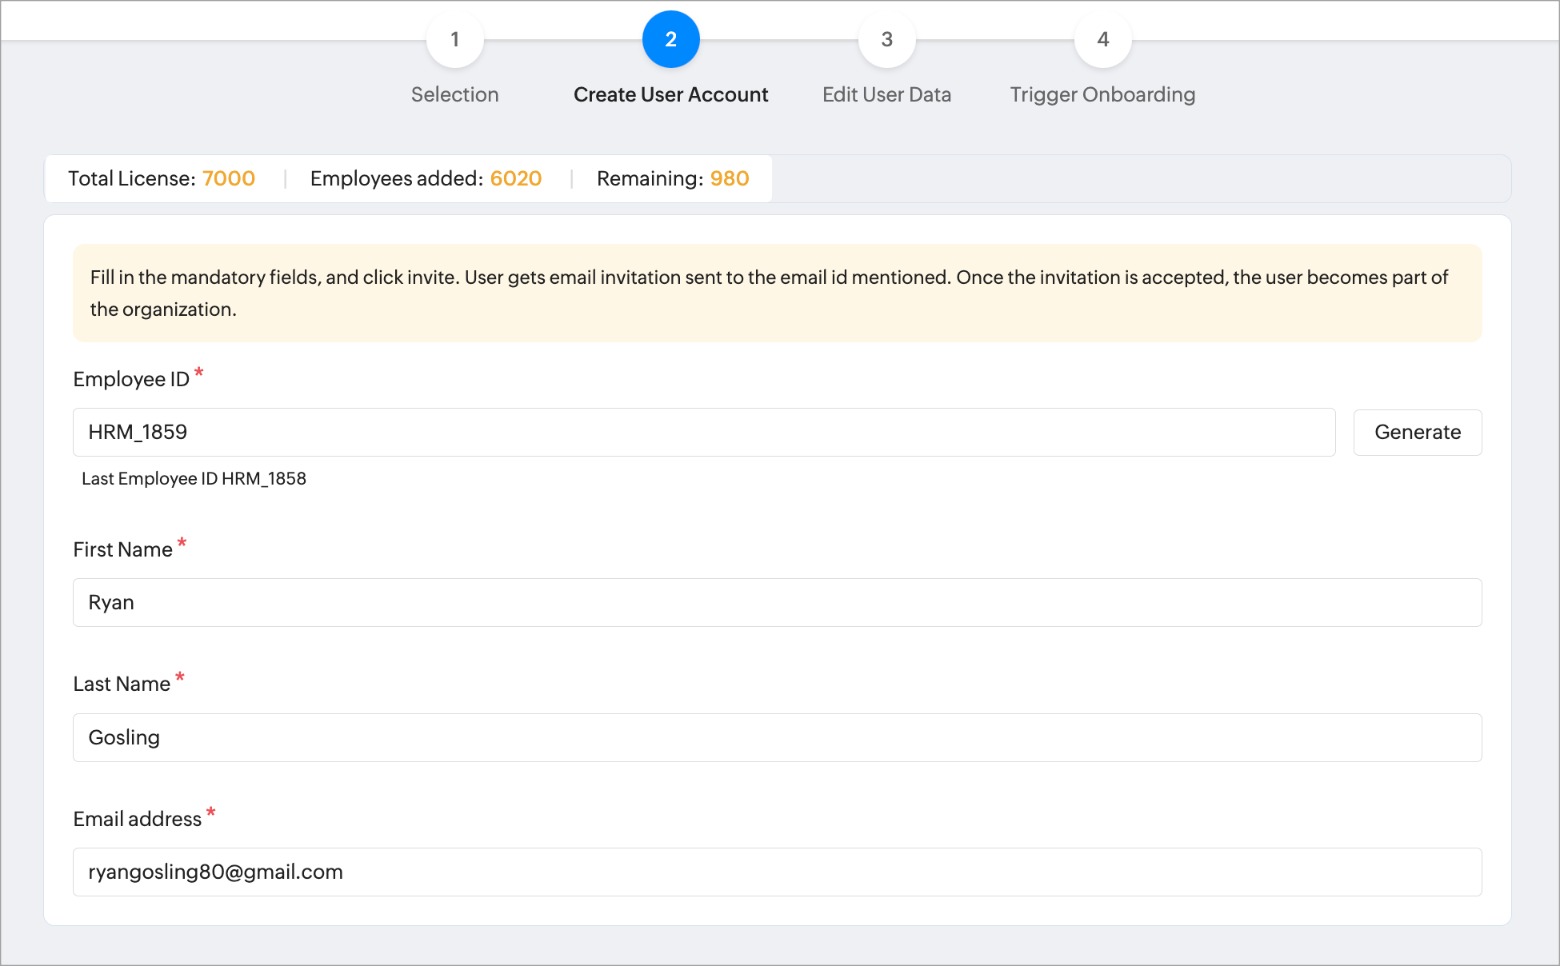Click step 2 circle Create User Account
This screenshot has width=1560, height=966.
click(671, 39)
